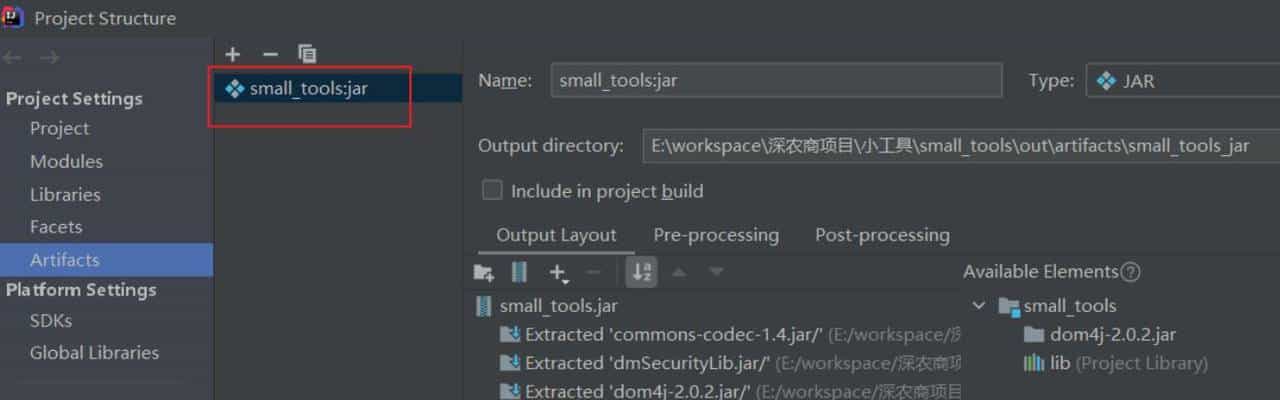Remove the selected artifact with the minus icon
This screenshot has width=1280, height=400.
click(x=270, y=54)
